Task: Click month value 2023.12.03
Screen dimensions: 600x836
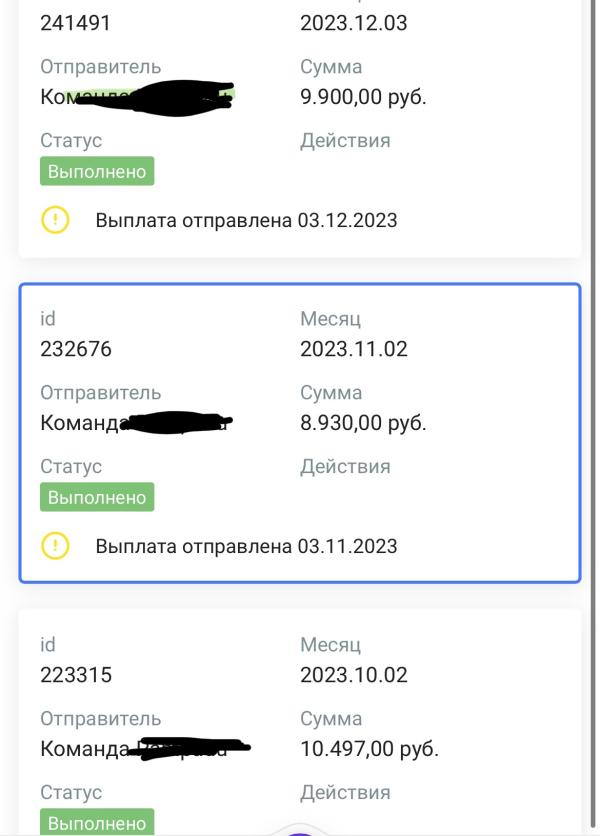Action: (354, 23)
